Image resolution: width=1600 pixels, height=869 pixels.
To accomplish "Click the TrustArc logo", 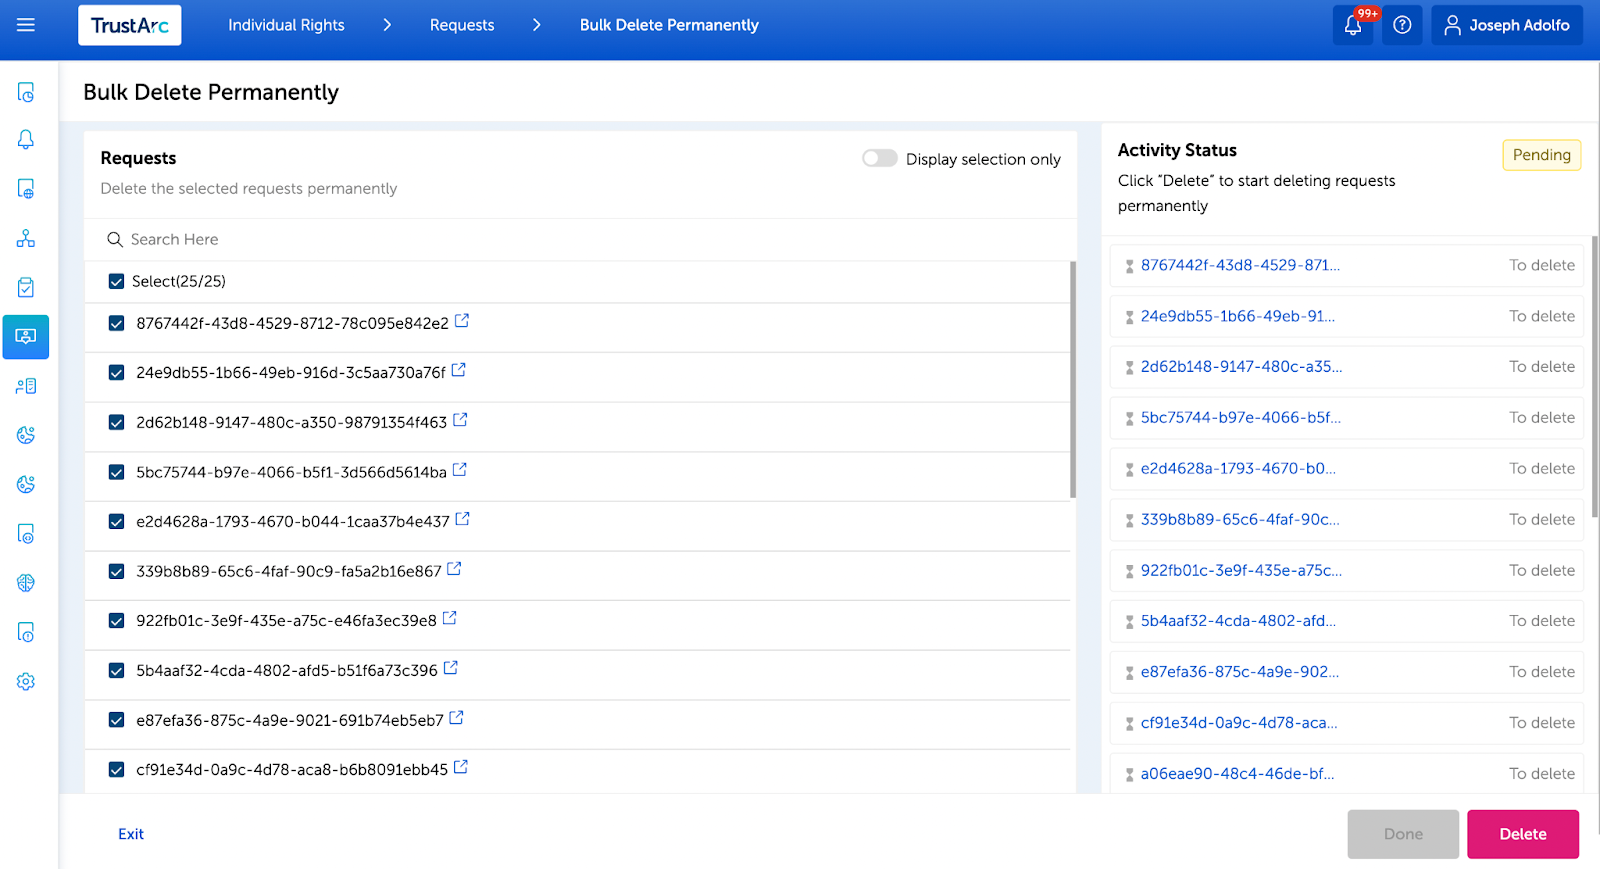I will 130,25.
